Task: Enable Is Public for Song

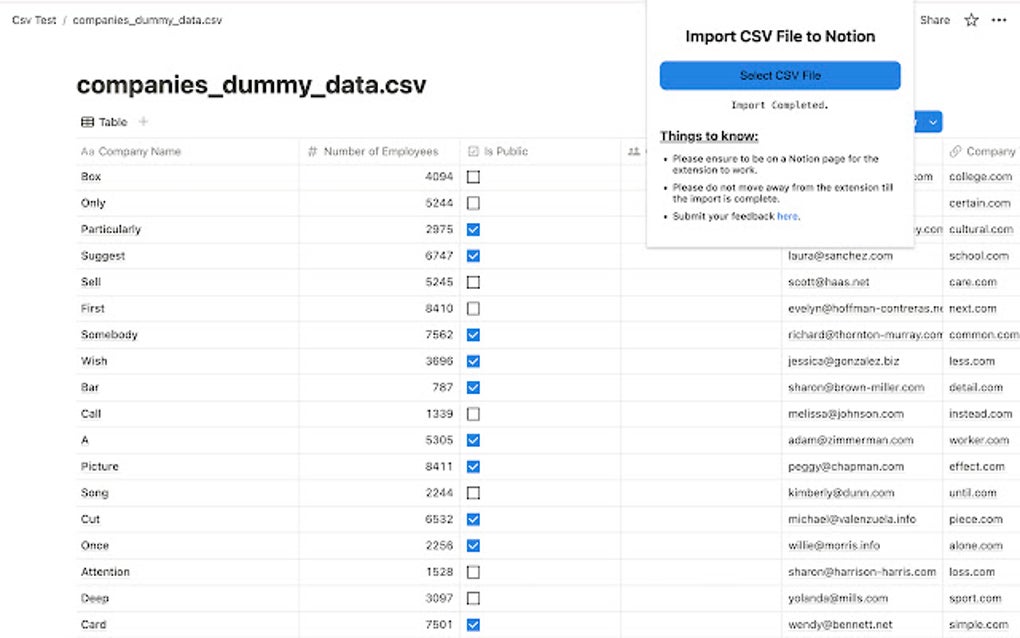Action: click(x=473, y=492)
